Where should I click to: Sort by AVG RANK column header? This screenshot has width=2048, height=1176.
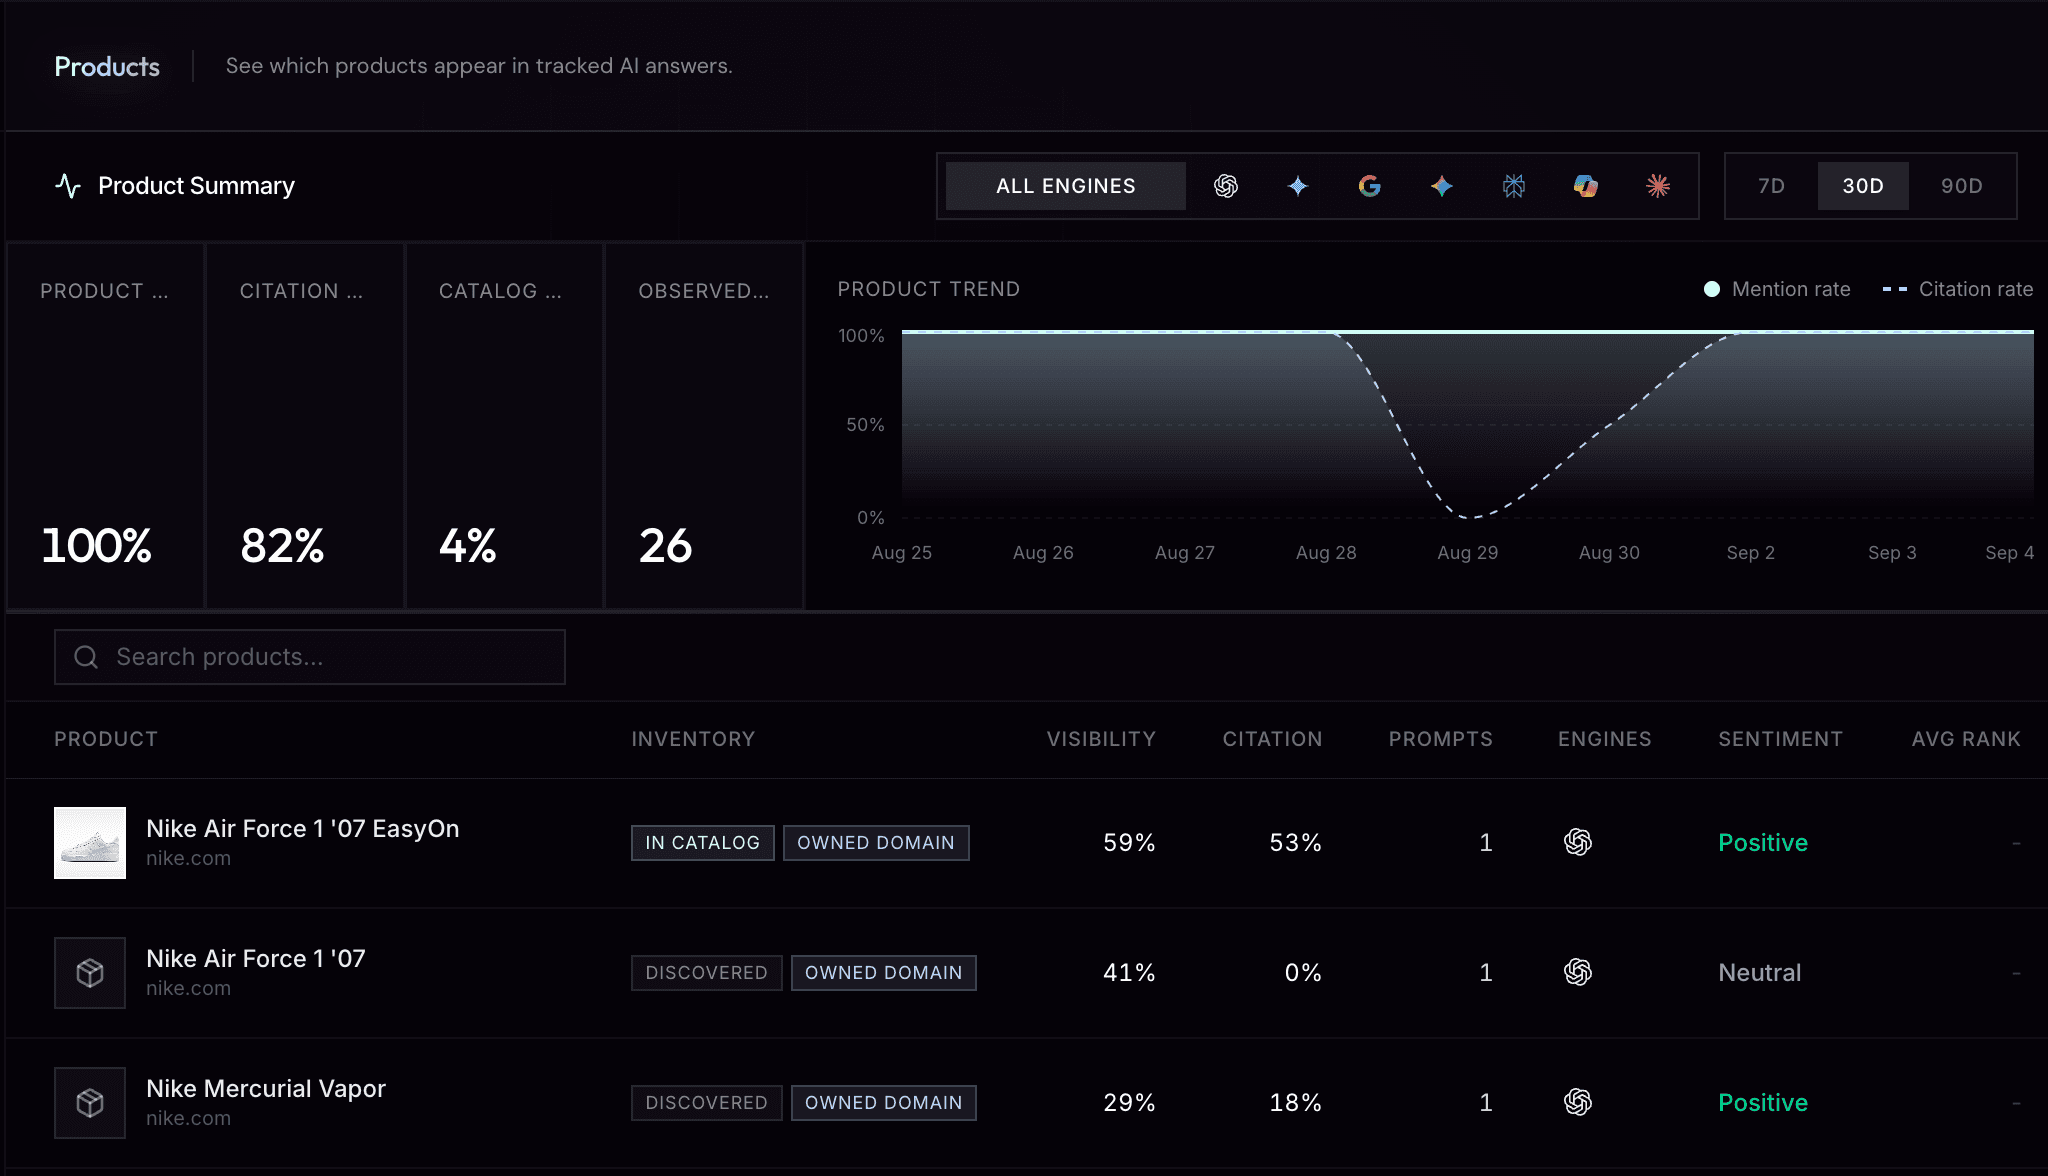[x=1966, y=739]
